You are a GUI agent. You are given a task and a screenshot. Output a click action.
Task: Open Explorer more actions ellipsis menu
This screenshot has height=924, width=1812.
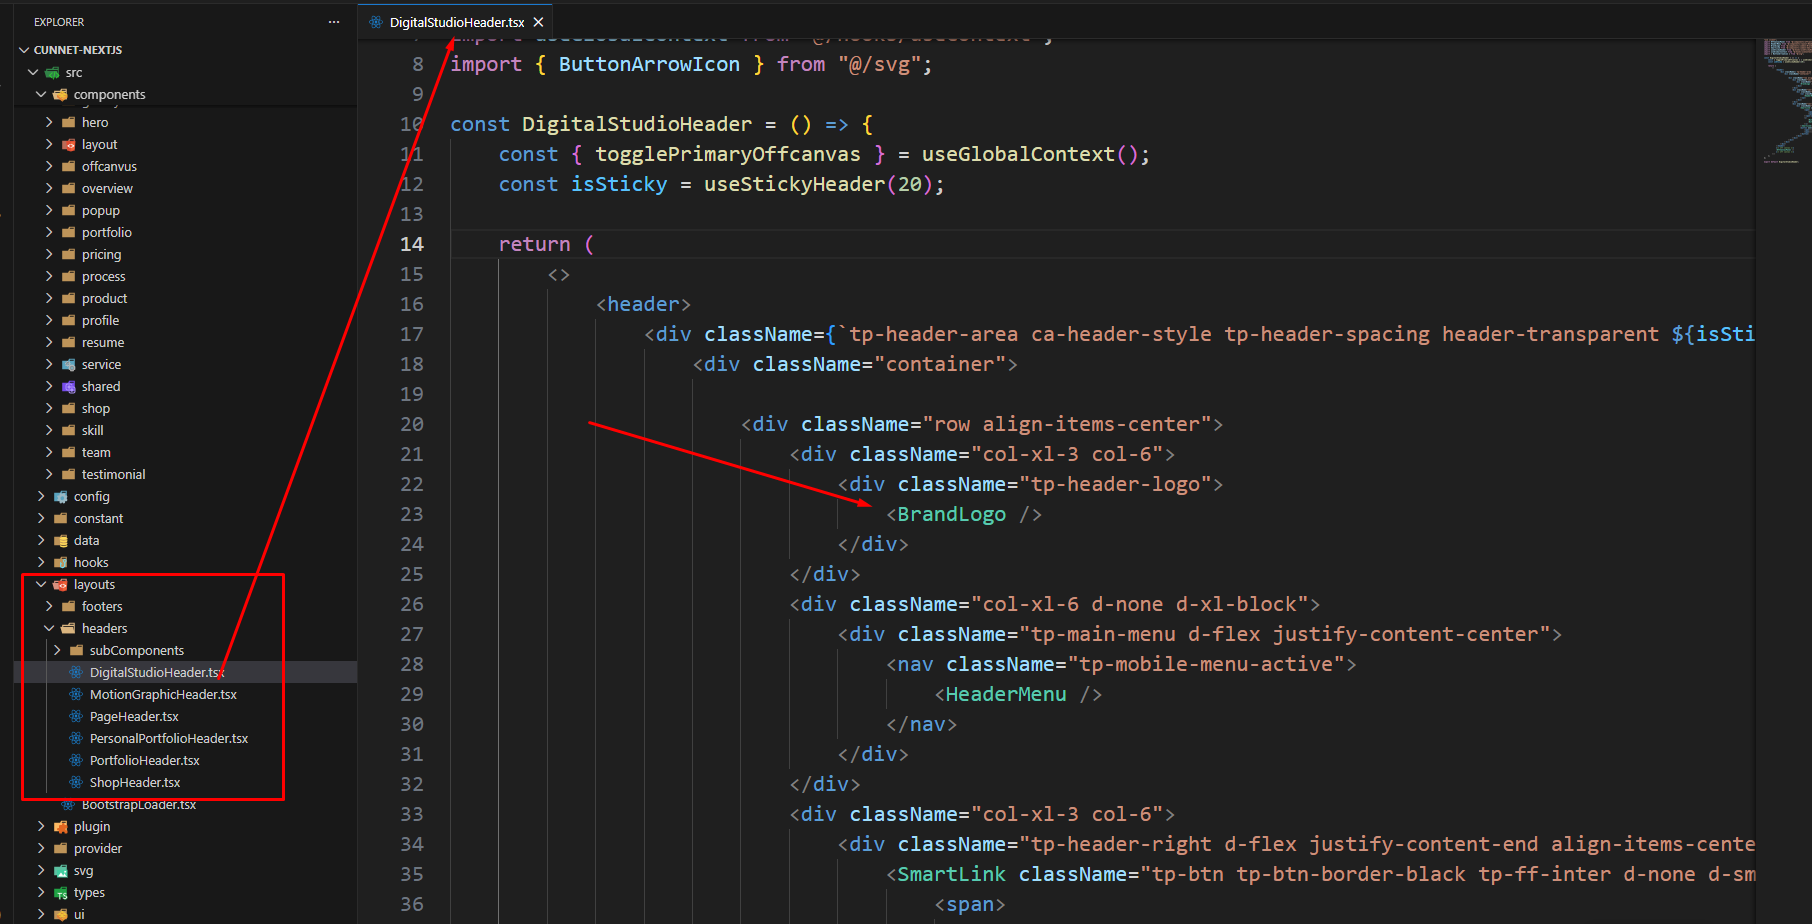coord(333,22)
